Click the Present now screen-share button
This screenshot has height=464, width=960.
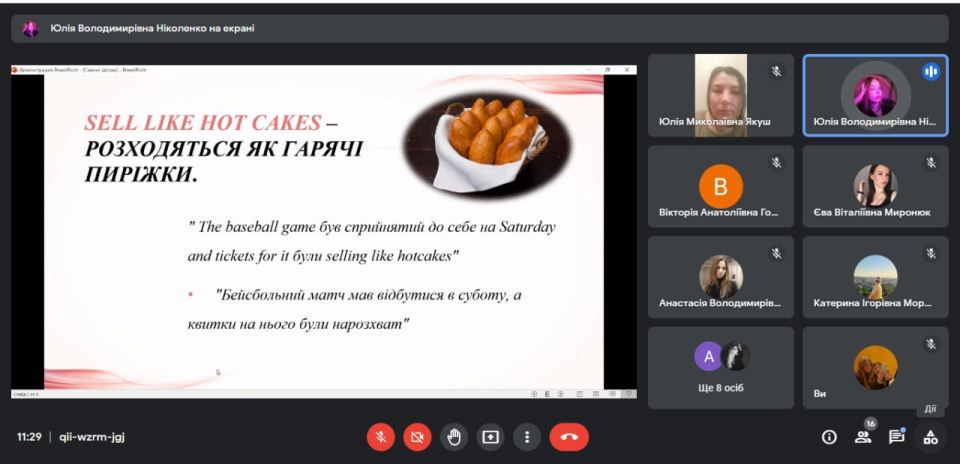tap(490, 437)
